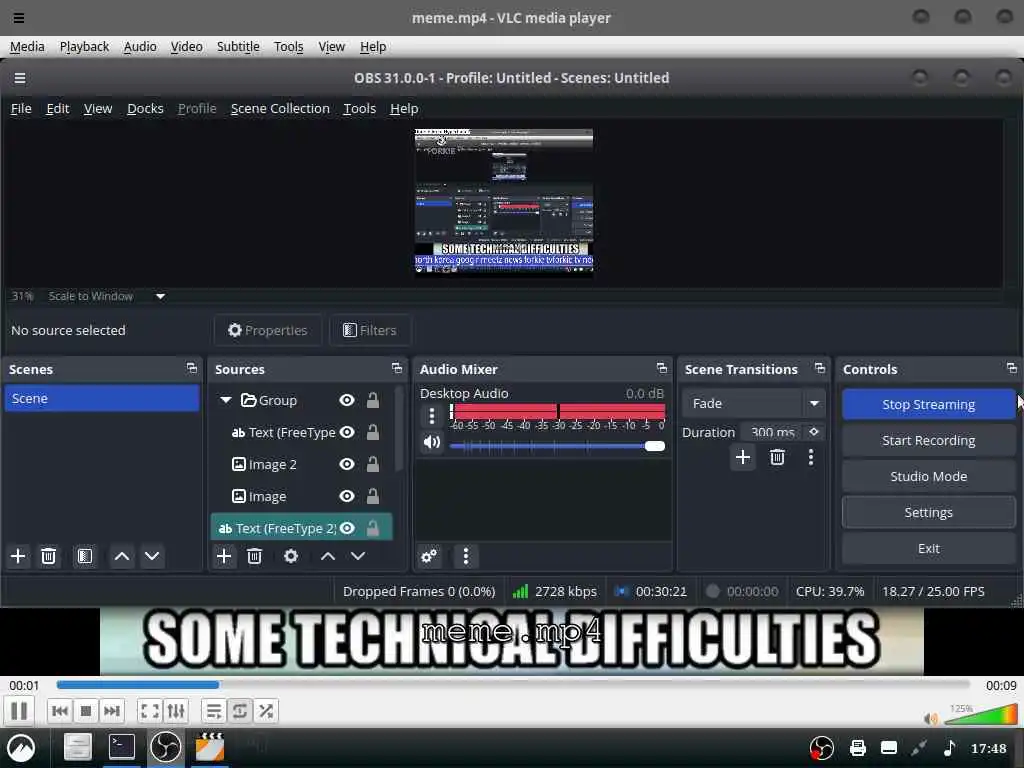Viewport: 1024px width, 768px height.
Task: Skip to next media in VLC
Action: point(112,711)
